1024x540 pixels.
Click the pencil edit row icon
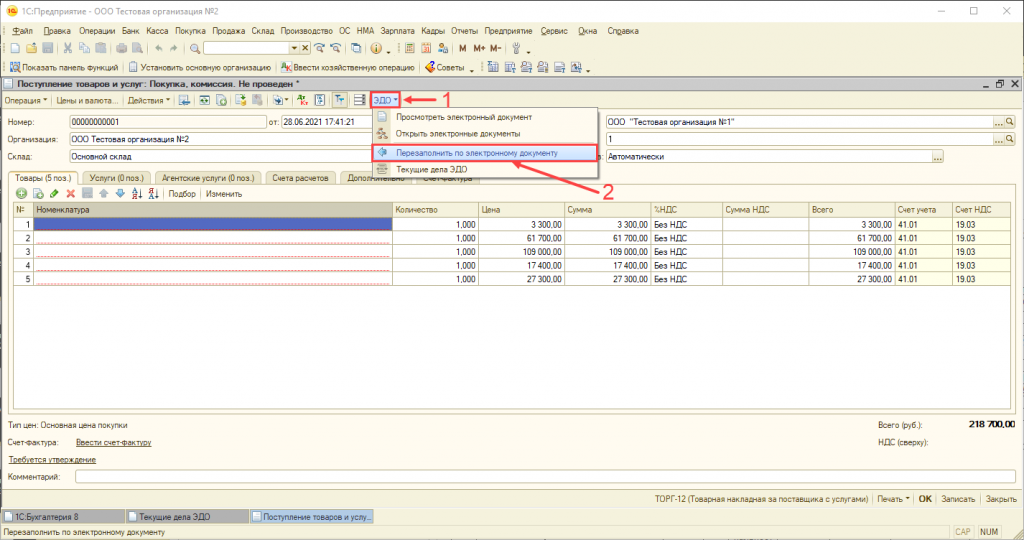pos(54,193)
